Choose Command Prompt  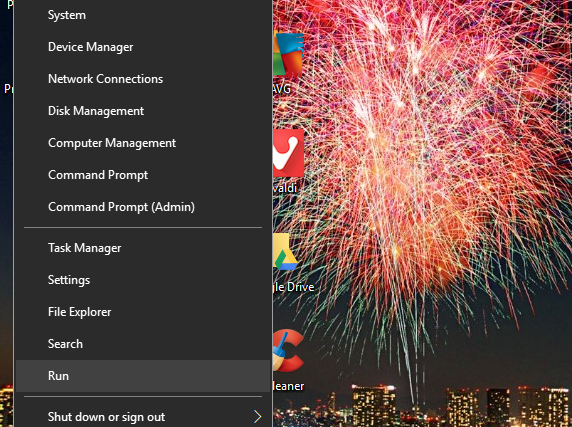143,175
